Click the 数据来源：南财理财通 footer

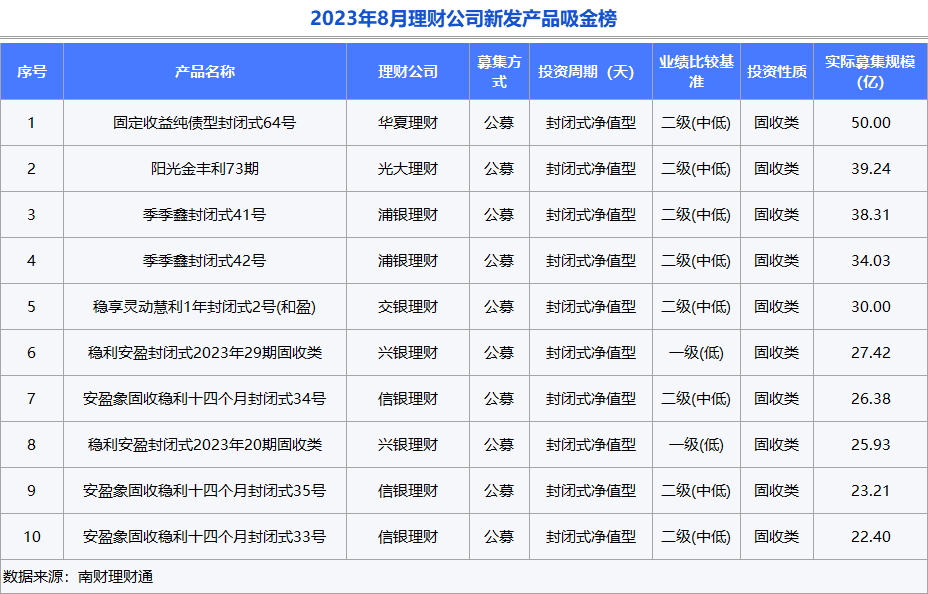point(78,576)
